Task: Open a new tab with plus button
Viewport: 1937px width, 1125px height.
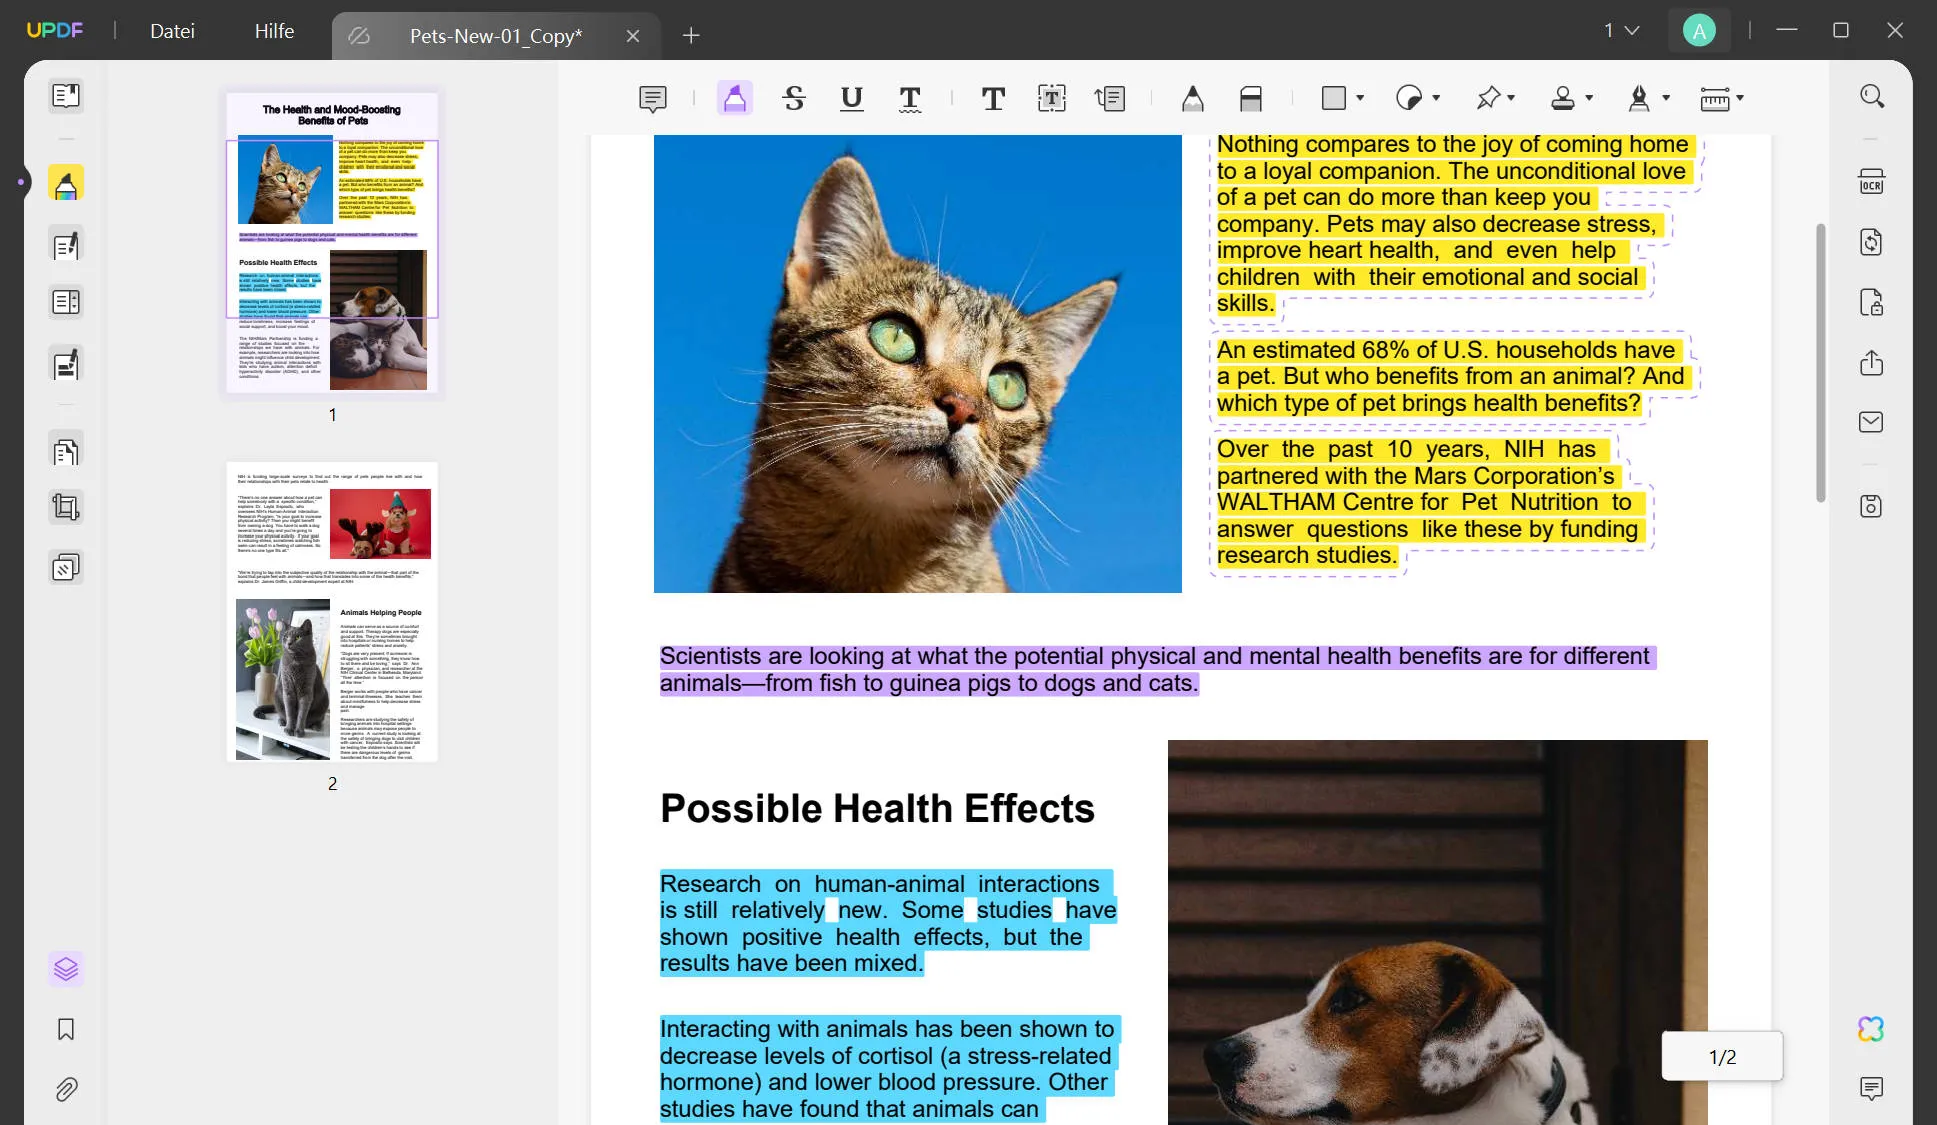Action: 691,36
